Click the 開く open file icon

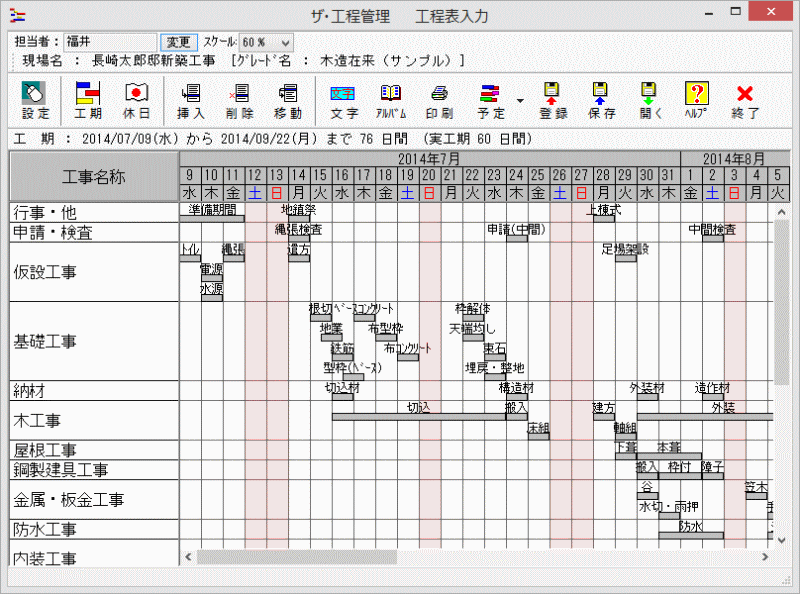[650, 101]
